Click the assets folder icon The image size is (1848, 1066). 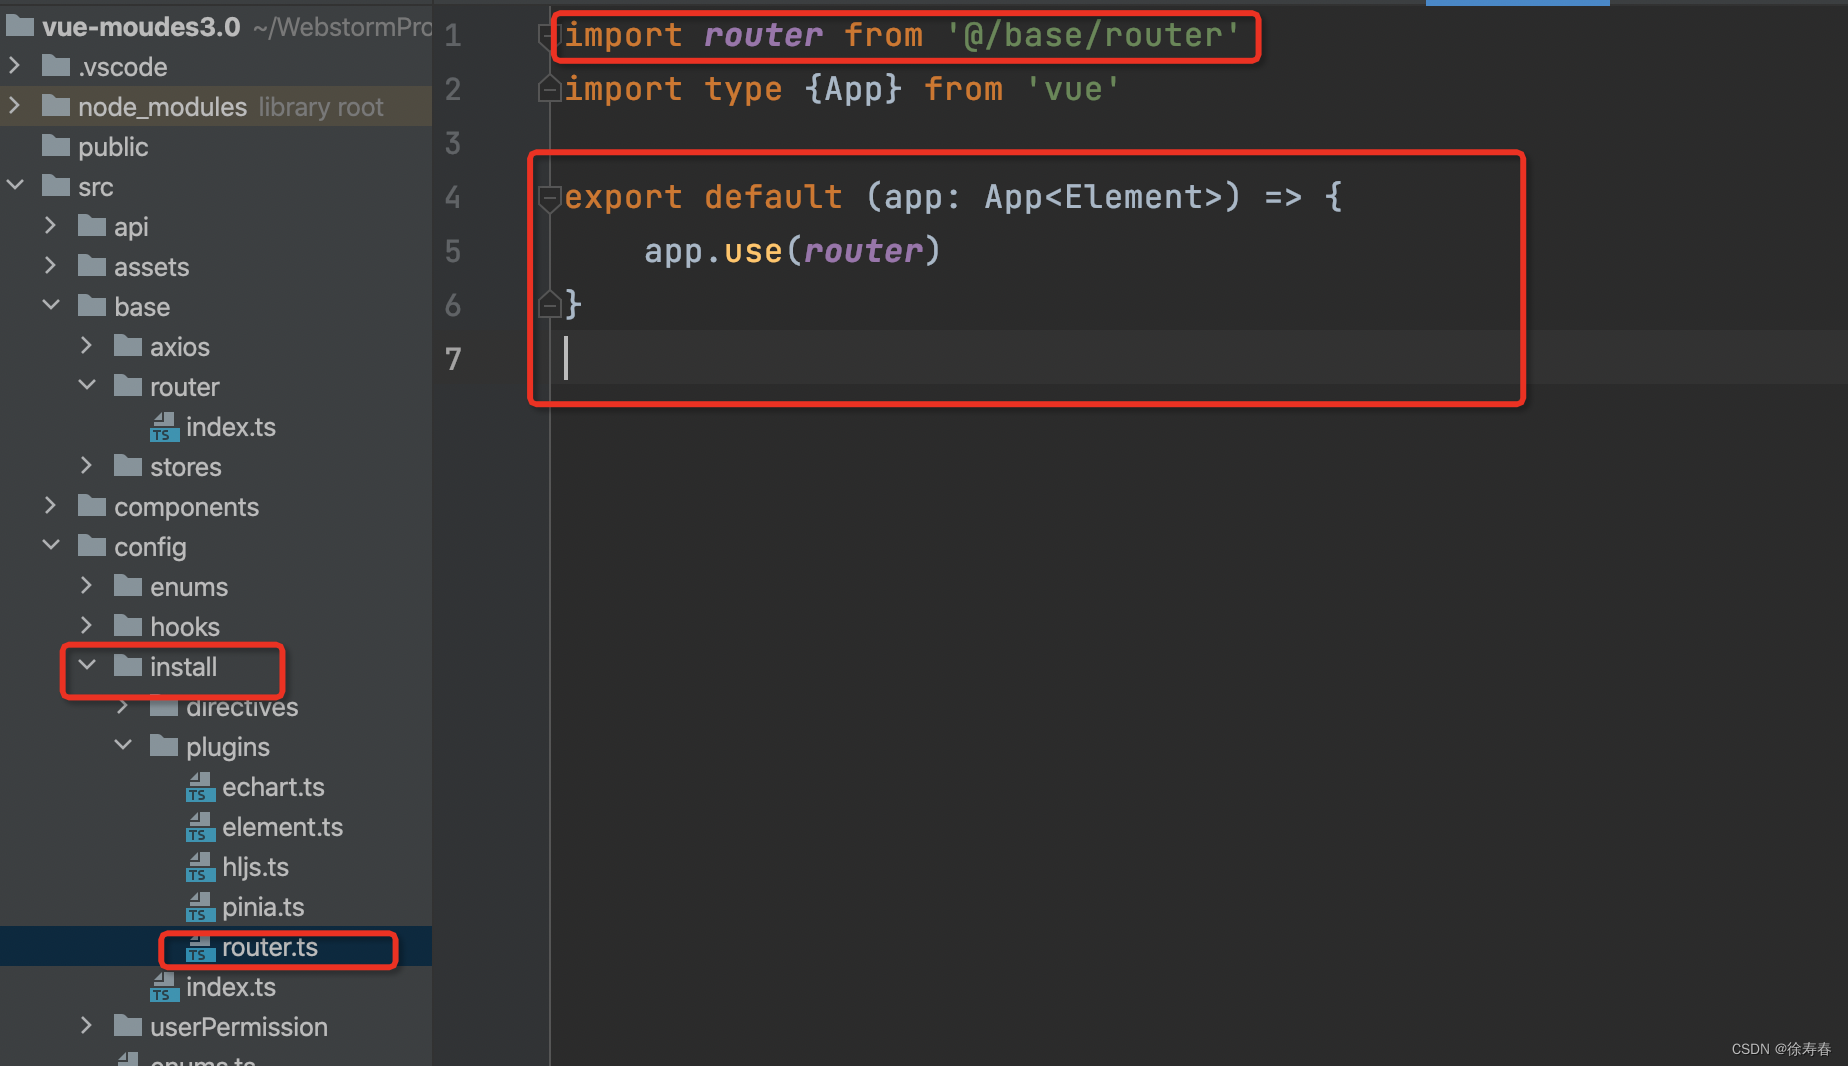click(x=92, y=266)
